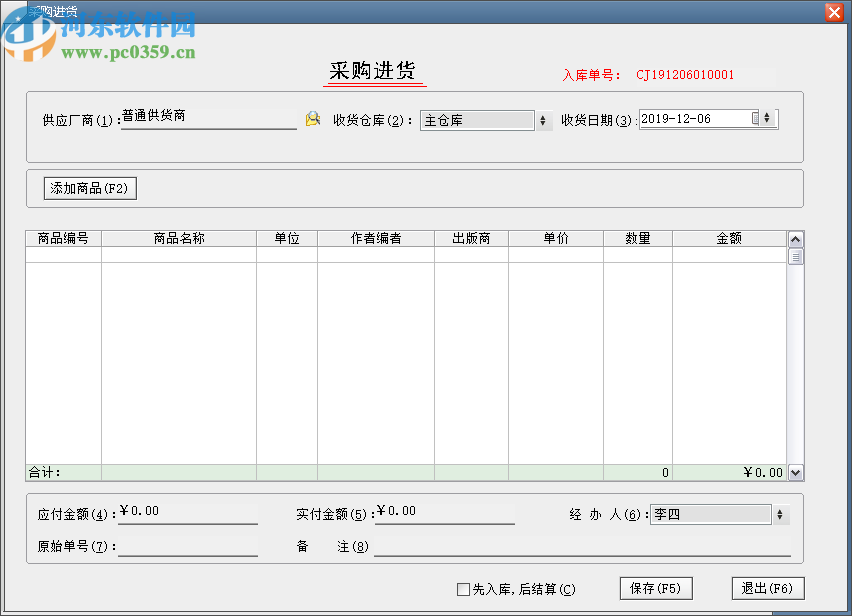Viewport: 852px width, 616px height.
Task: Click the date stepper next to 2019-12-06
Action: (x=766, y=118)
